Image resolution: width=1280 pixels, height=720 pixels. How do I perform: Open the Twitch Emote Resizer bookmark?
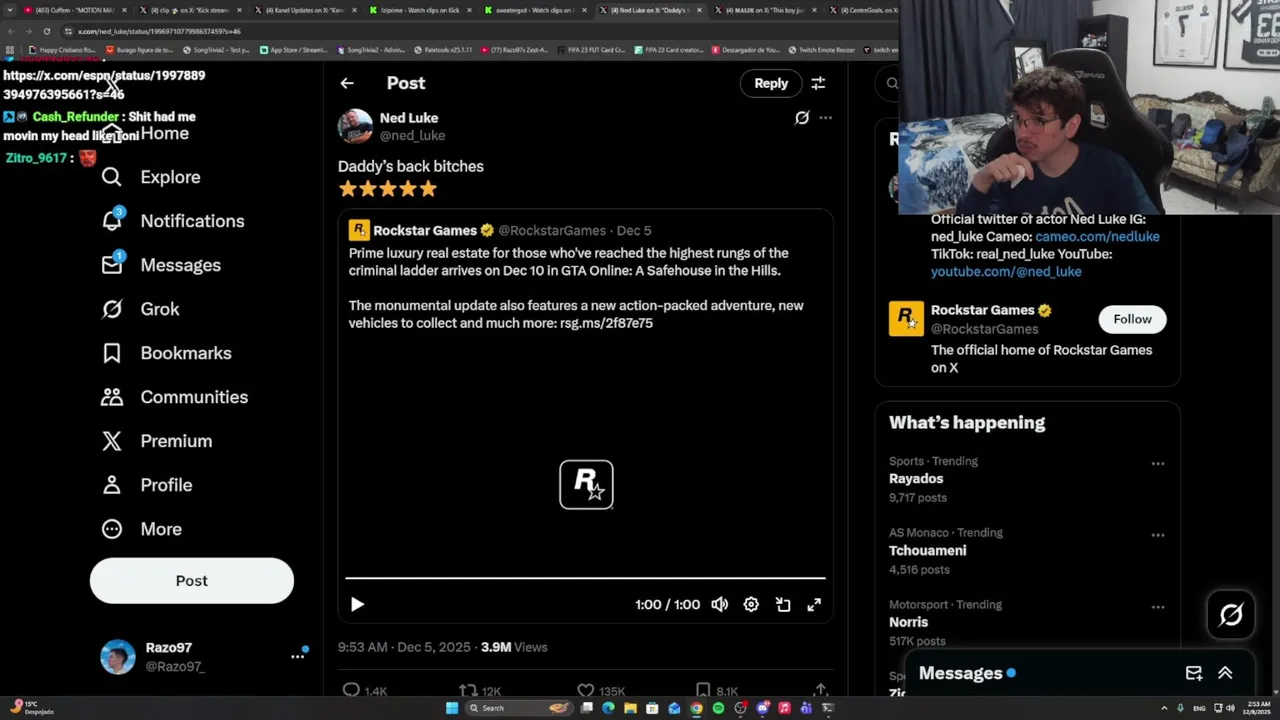pyautogui.click(x=821, y=50)
